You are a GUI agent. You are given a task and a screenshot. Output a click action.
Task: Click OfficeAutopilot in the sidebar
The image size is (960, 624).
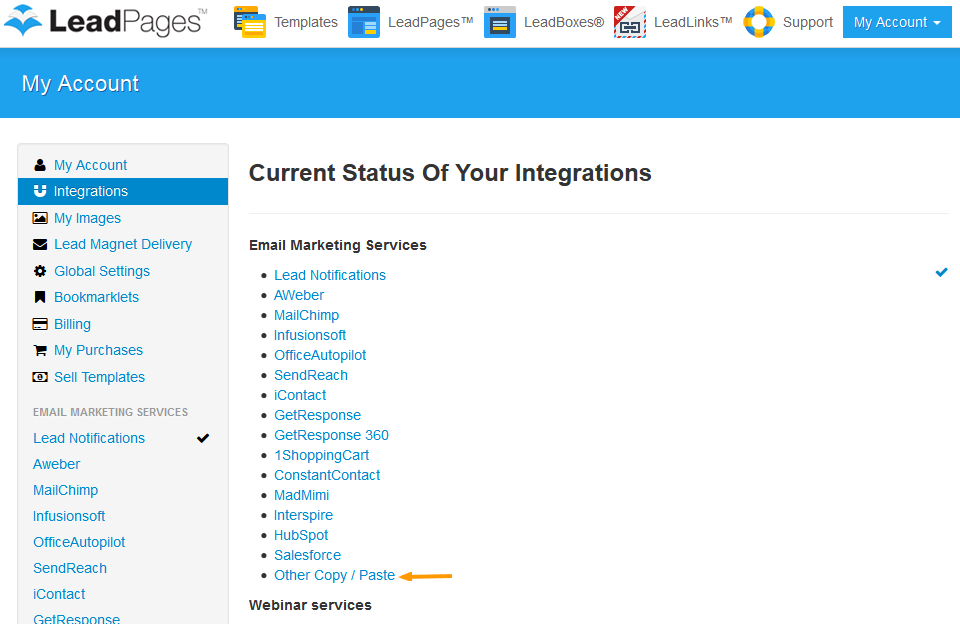pos(79,542)
